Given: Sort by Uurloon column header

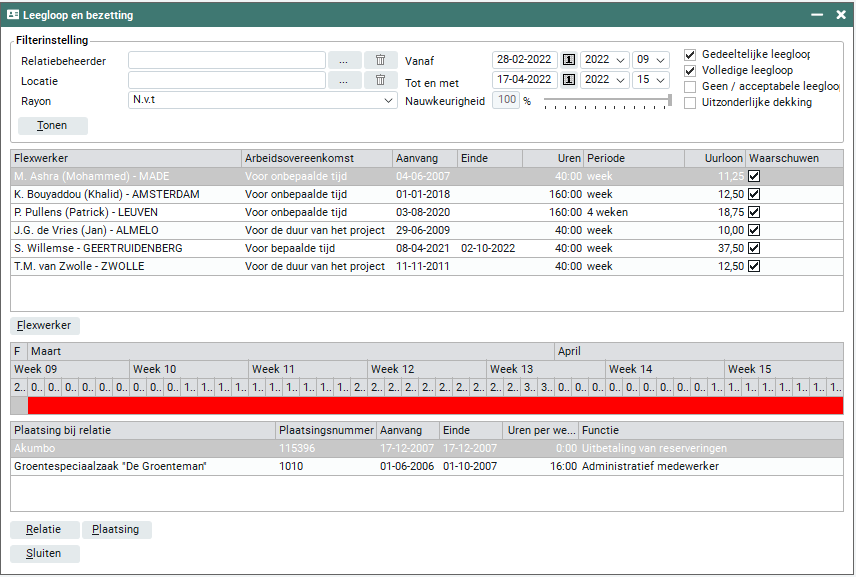Looking at the screenshot, I should pyautogui.click(x=715, y=158).
